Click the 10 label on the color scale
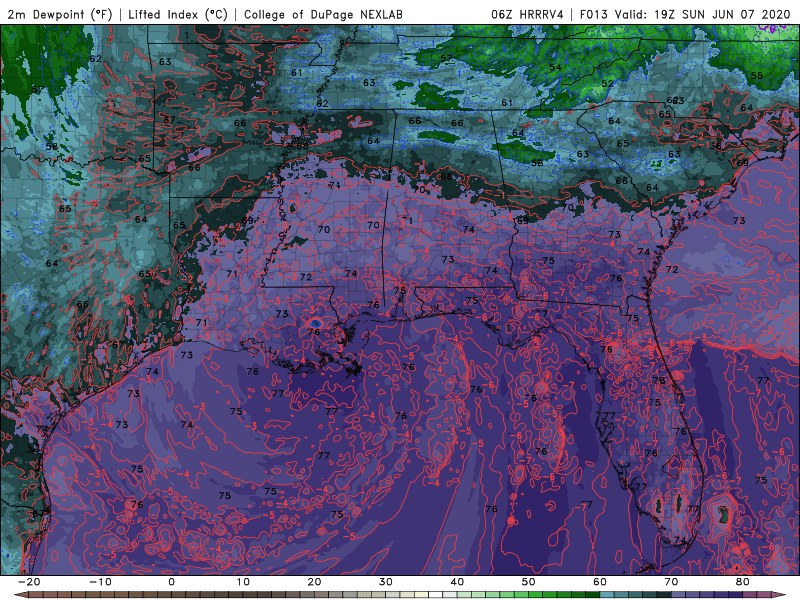800x600 pixels. [243, 582]
